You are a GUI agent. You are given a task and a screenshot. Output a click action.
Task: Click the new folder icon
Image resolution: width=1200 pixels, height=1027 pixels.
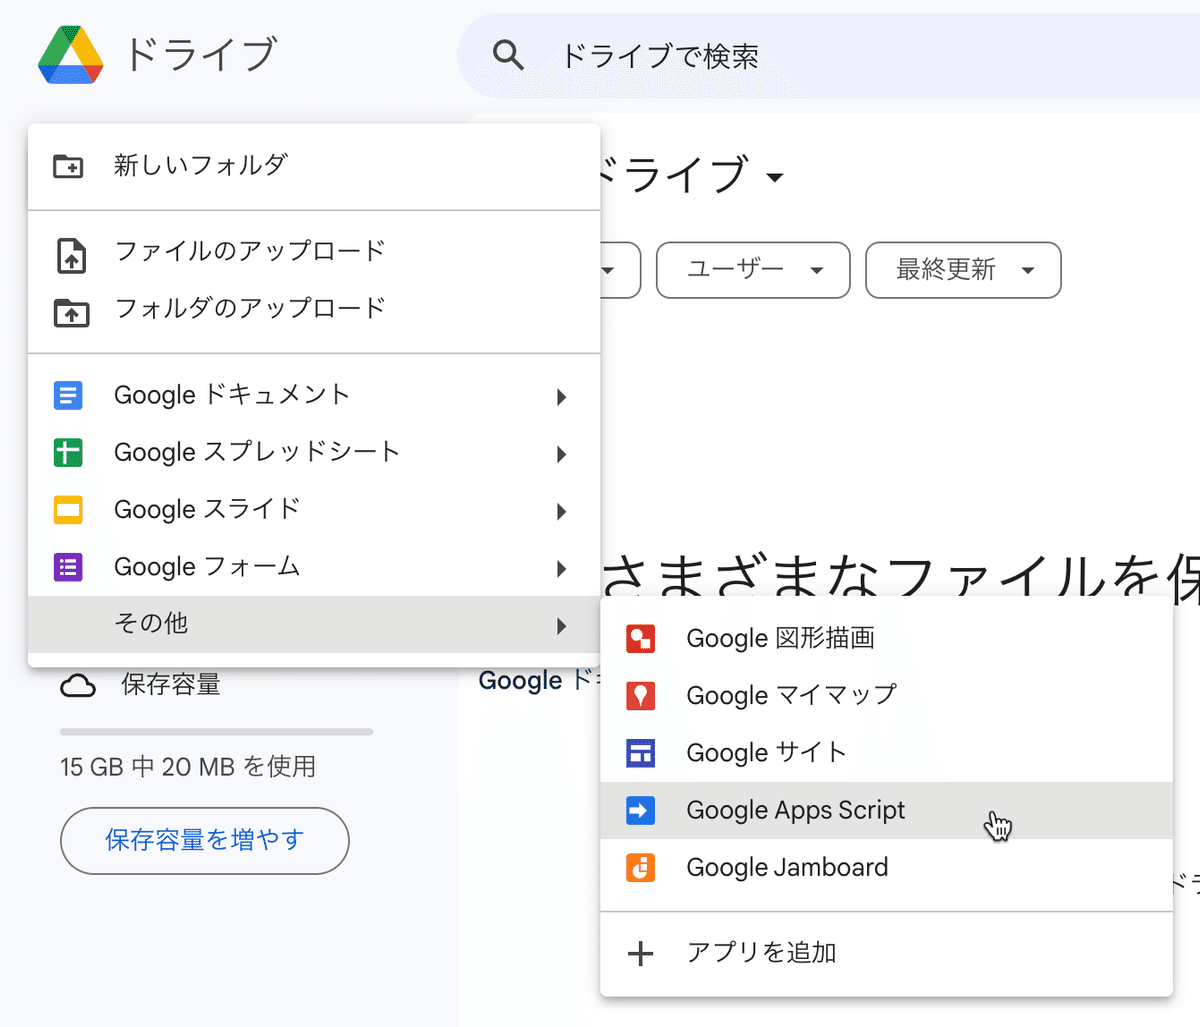[x=68, y=166]
